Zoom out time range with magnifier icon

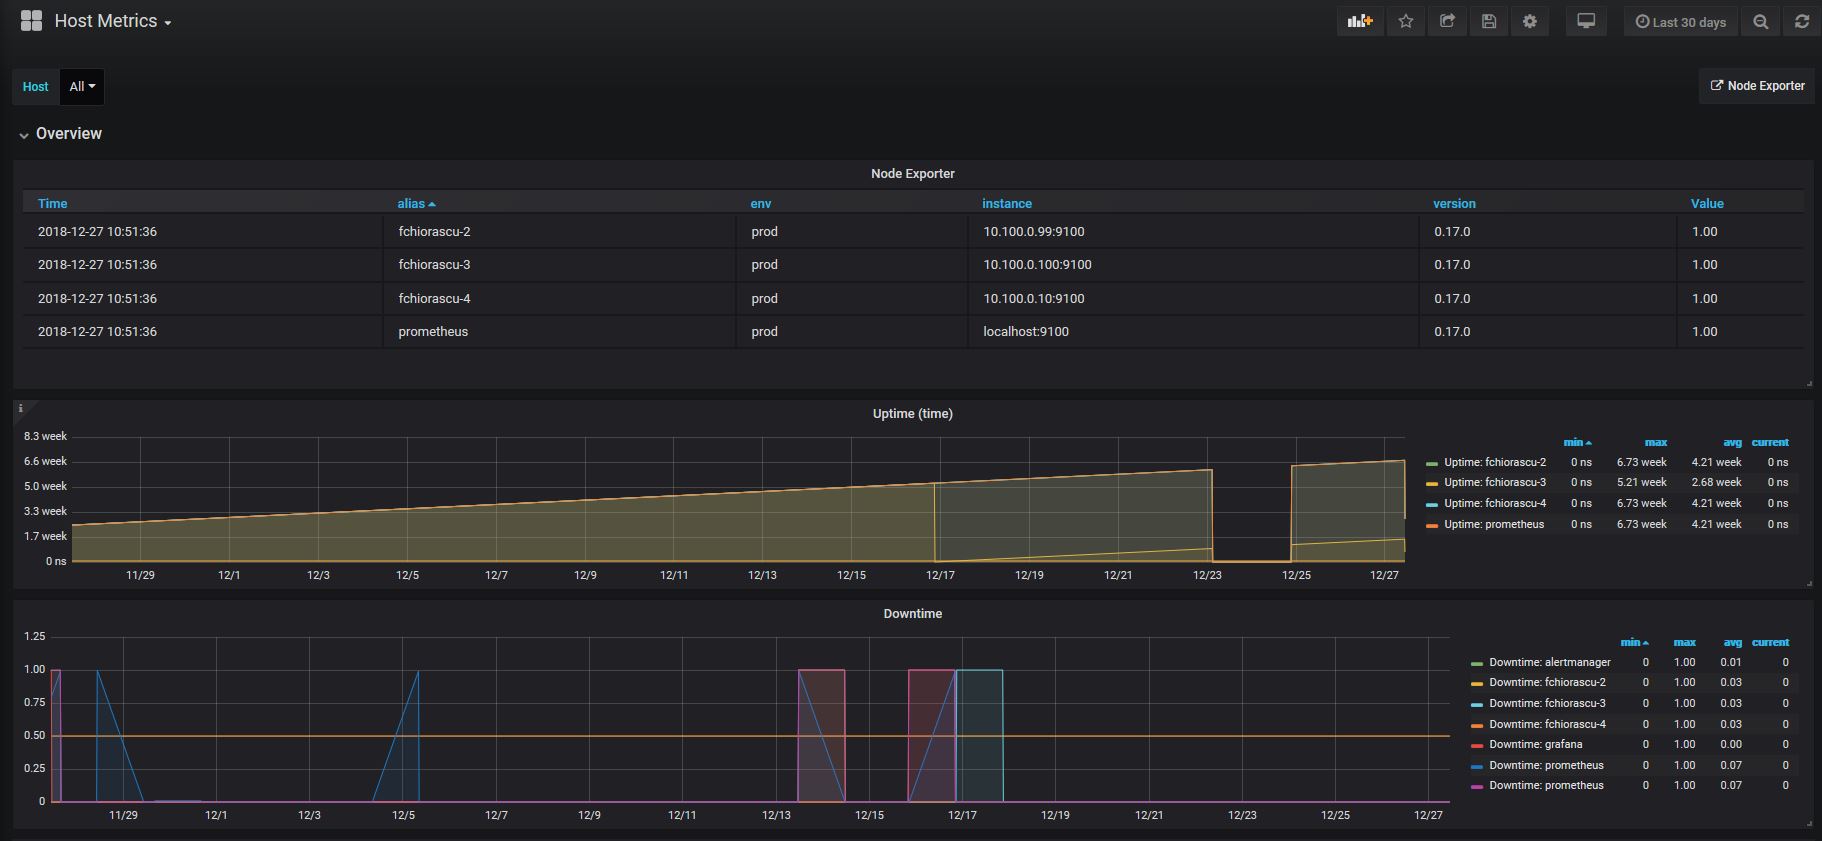click(1761, 21)
